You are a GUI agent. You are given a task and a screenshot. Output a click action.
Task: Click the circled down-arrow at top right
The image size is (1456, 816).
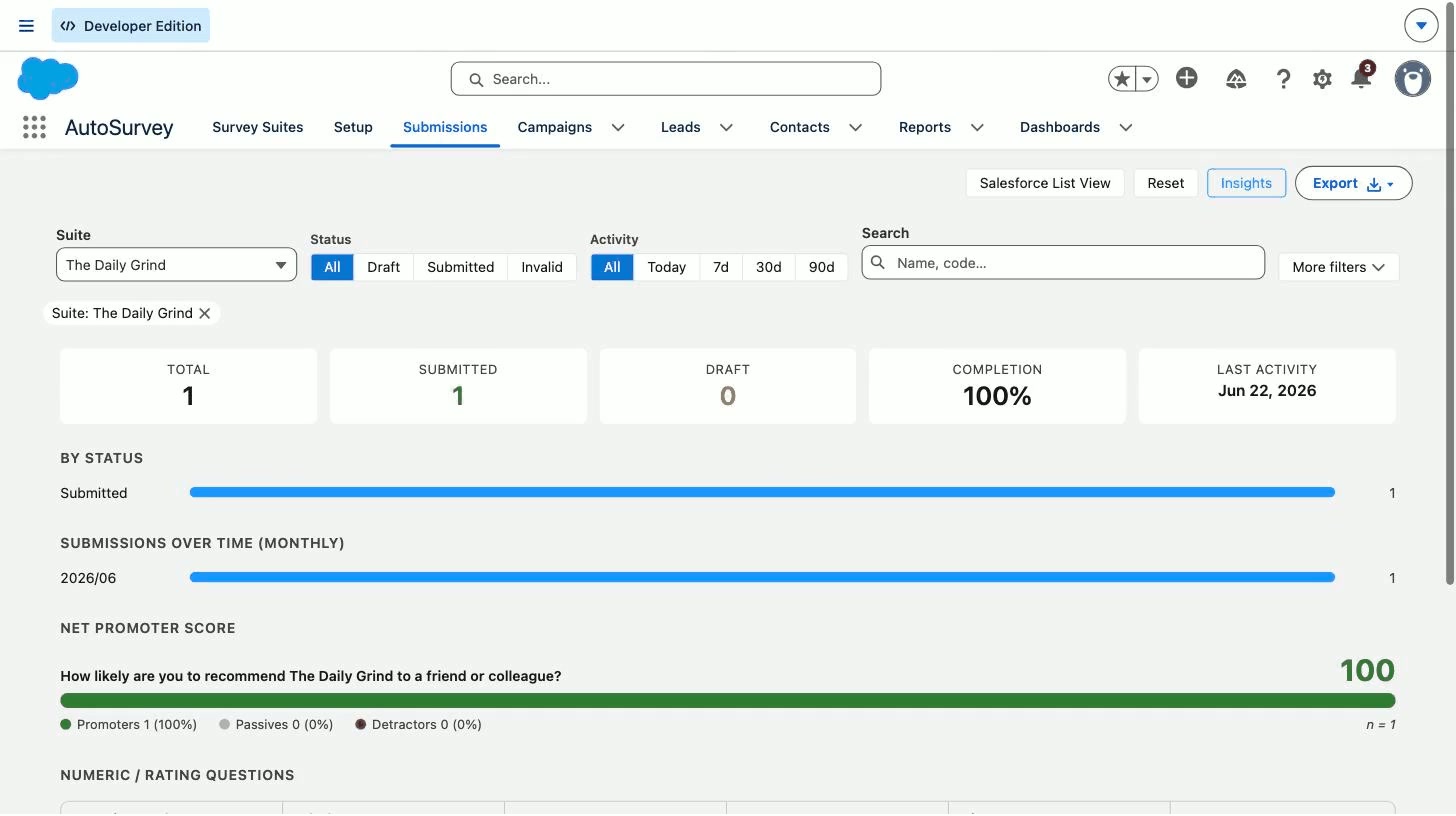click(1421, 25)
